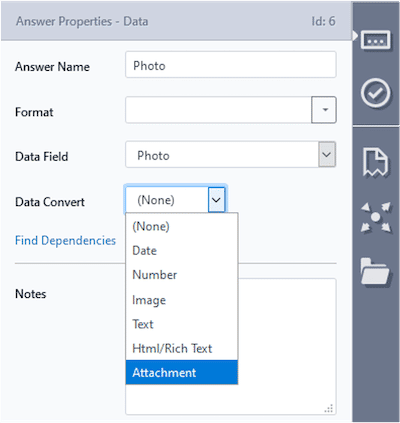Collapse the Data Convert dropdown arrow
Screen dimensions: 400x423
coord(216,200)
